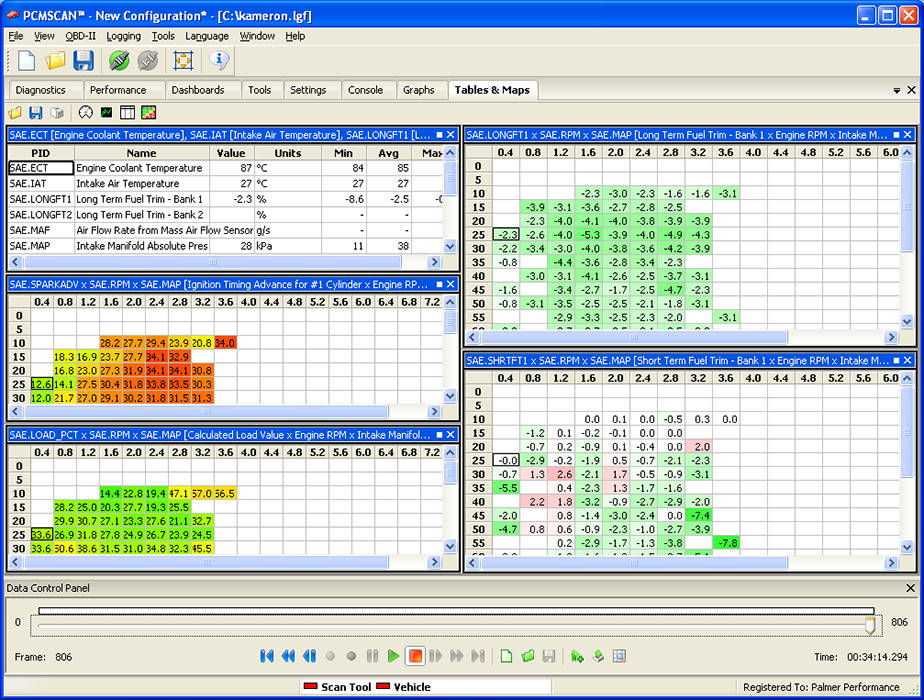Click the green Connect plug icon
The height and width of the screenshot is (700, 924).
119,60
